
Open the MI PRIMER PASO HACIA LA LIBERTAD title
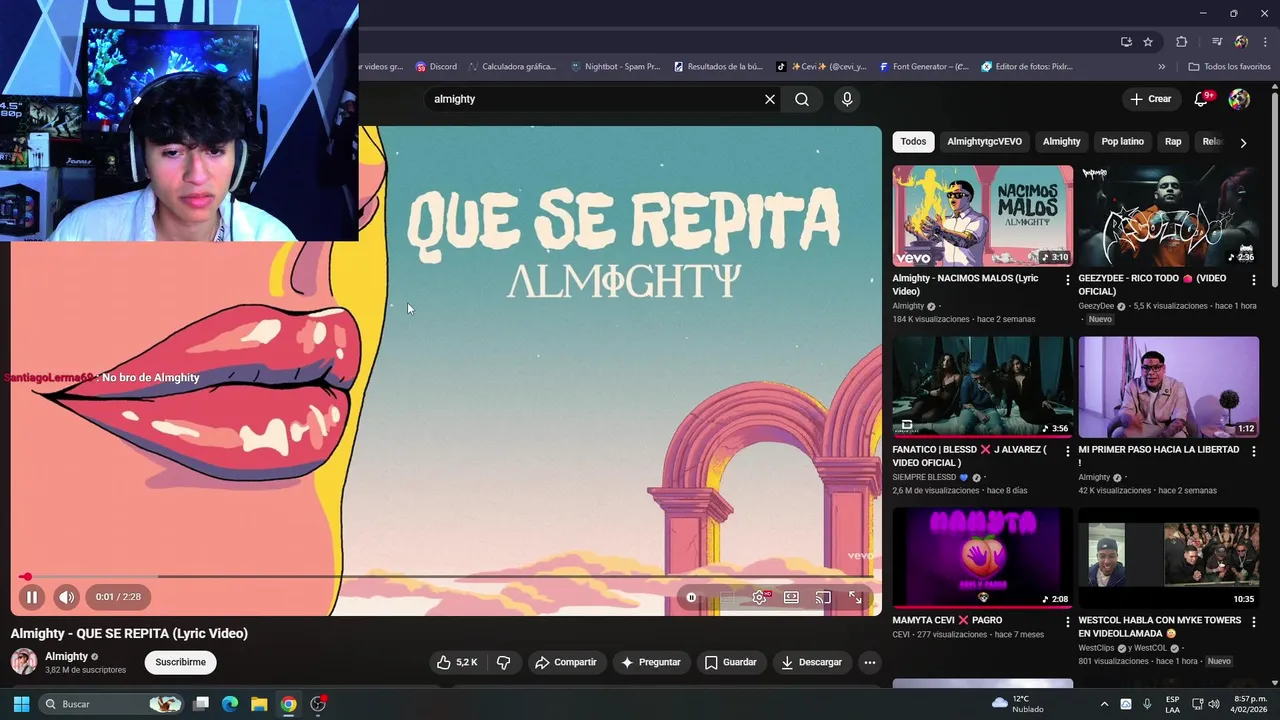pyautogui.click(x=1158, y=456)
